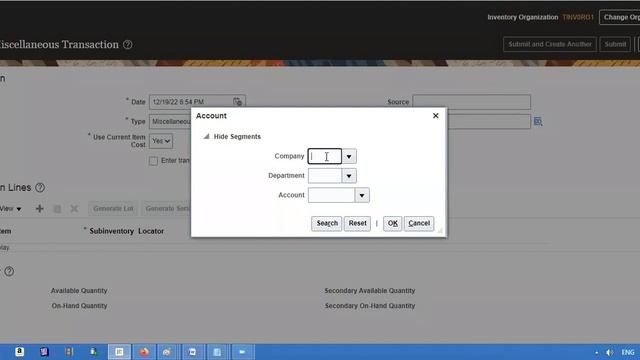Click Available Quantity label
Image resolution: width=640 pixels, height=360 pixels.
point(79,291)
